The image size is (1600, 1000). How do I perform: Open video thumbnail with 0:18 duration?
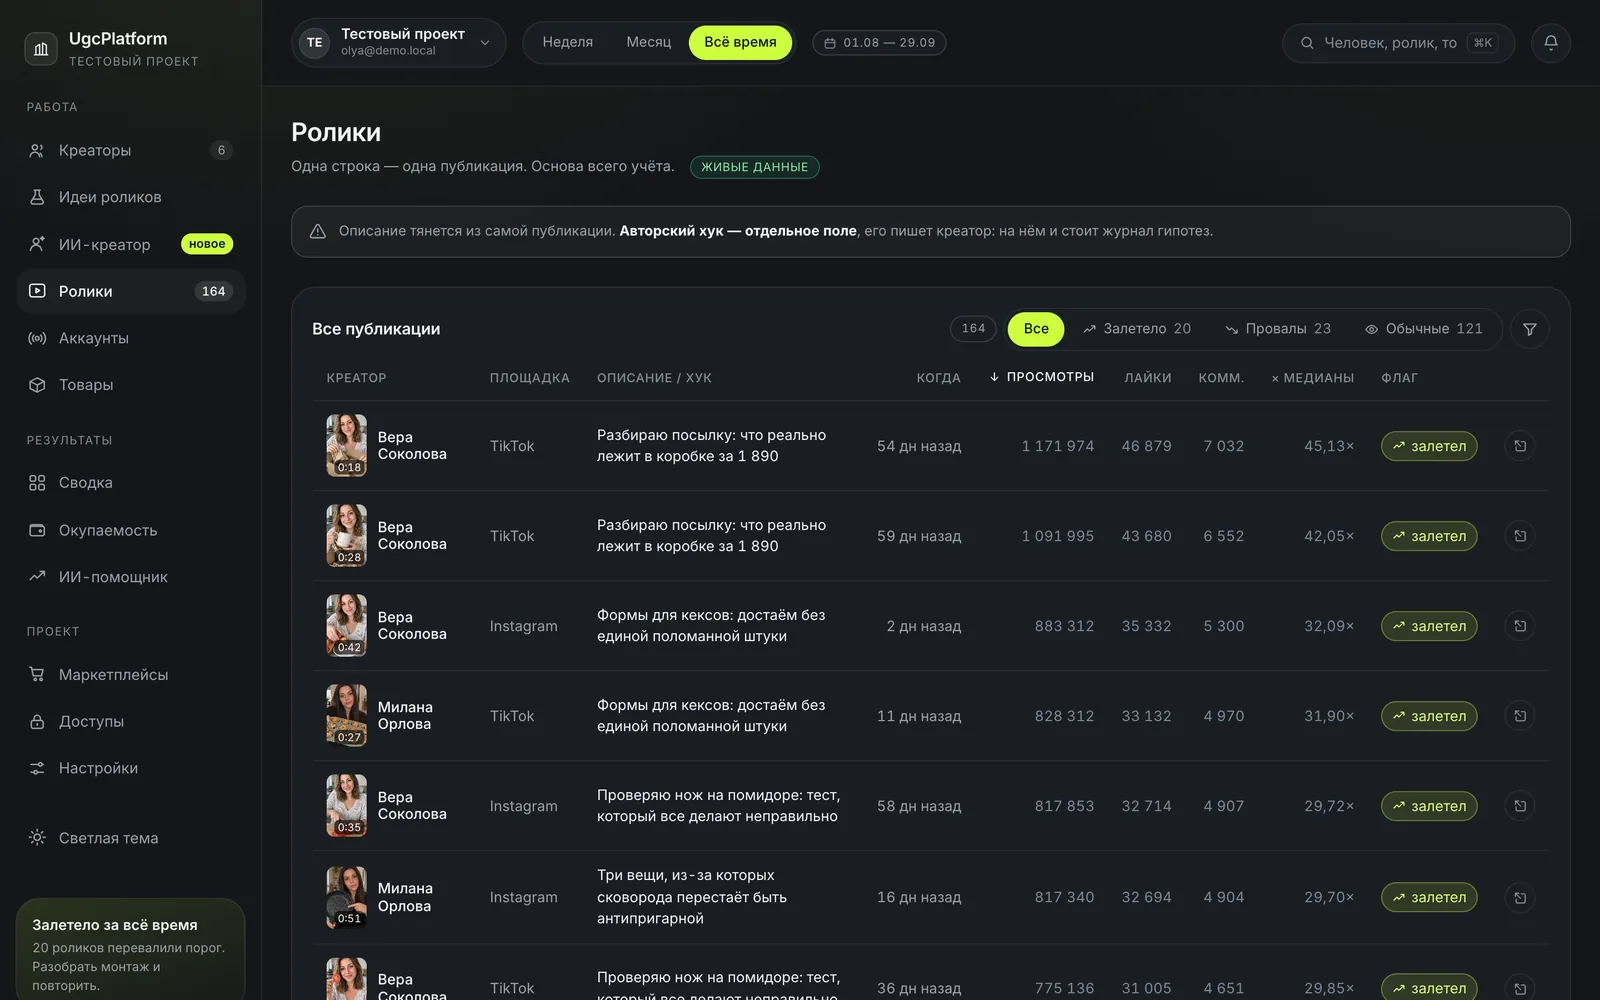347,446
